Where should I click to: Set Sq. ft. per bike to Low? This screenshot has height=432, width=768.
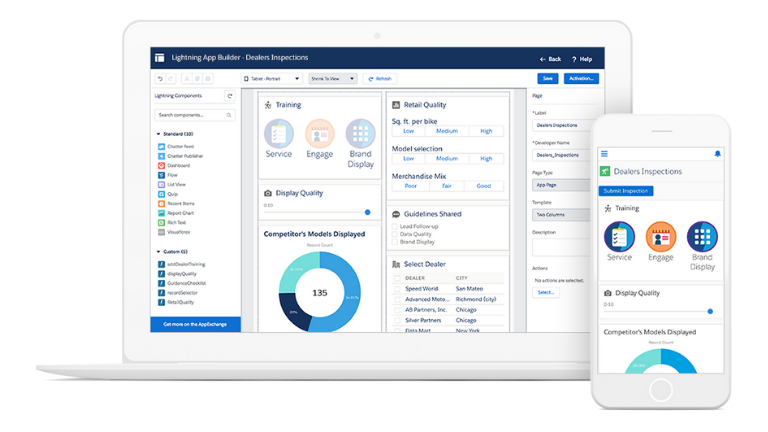(x=408, y=131)
